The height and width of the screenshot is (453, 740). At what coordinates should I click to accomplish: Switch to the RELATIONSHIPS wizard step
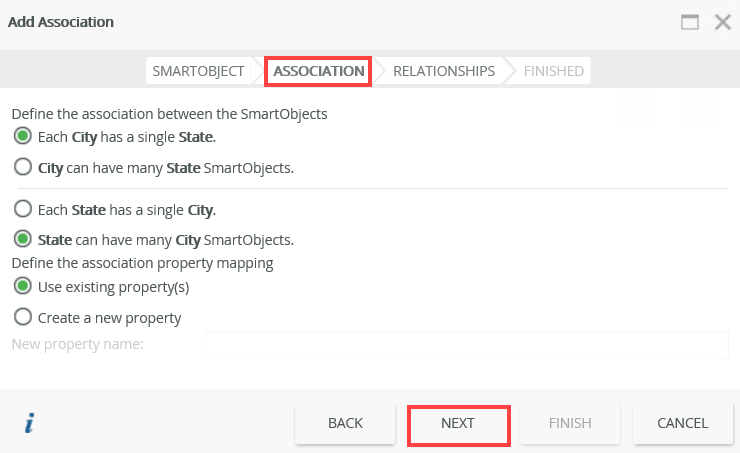coord(443,71)
